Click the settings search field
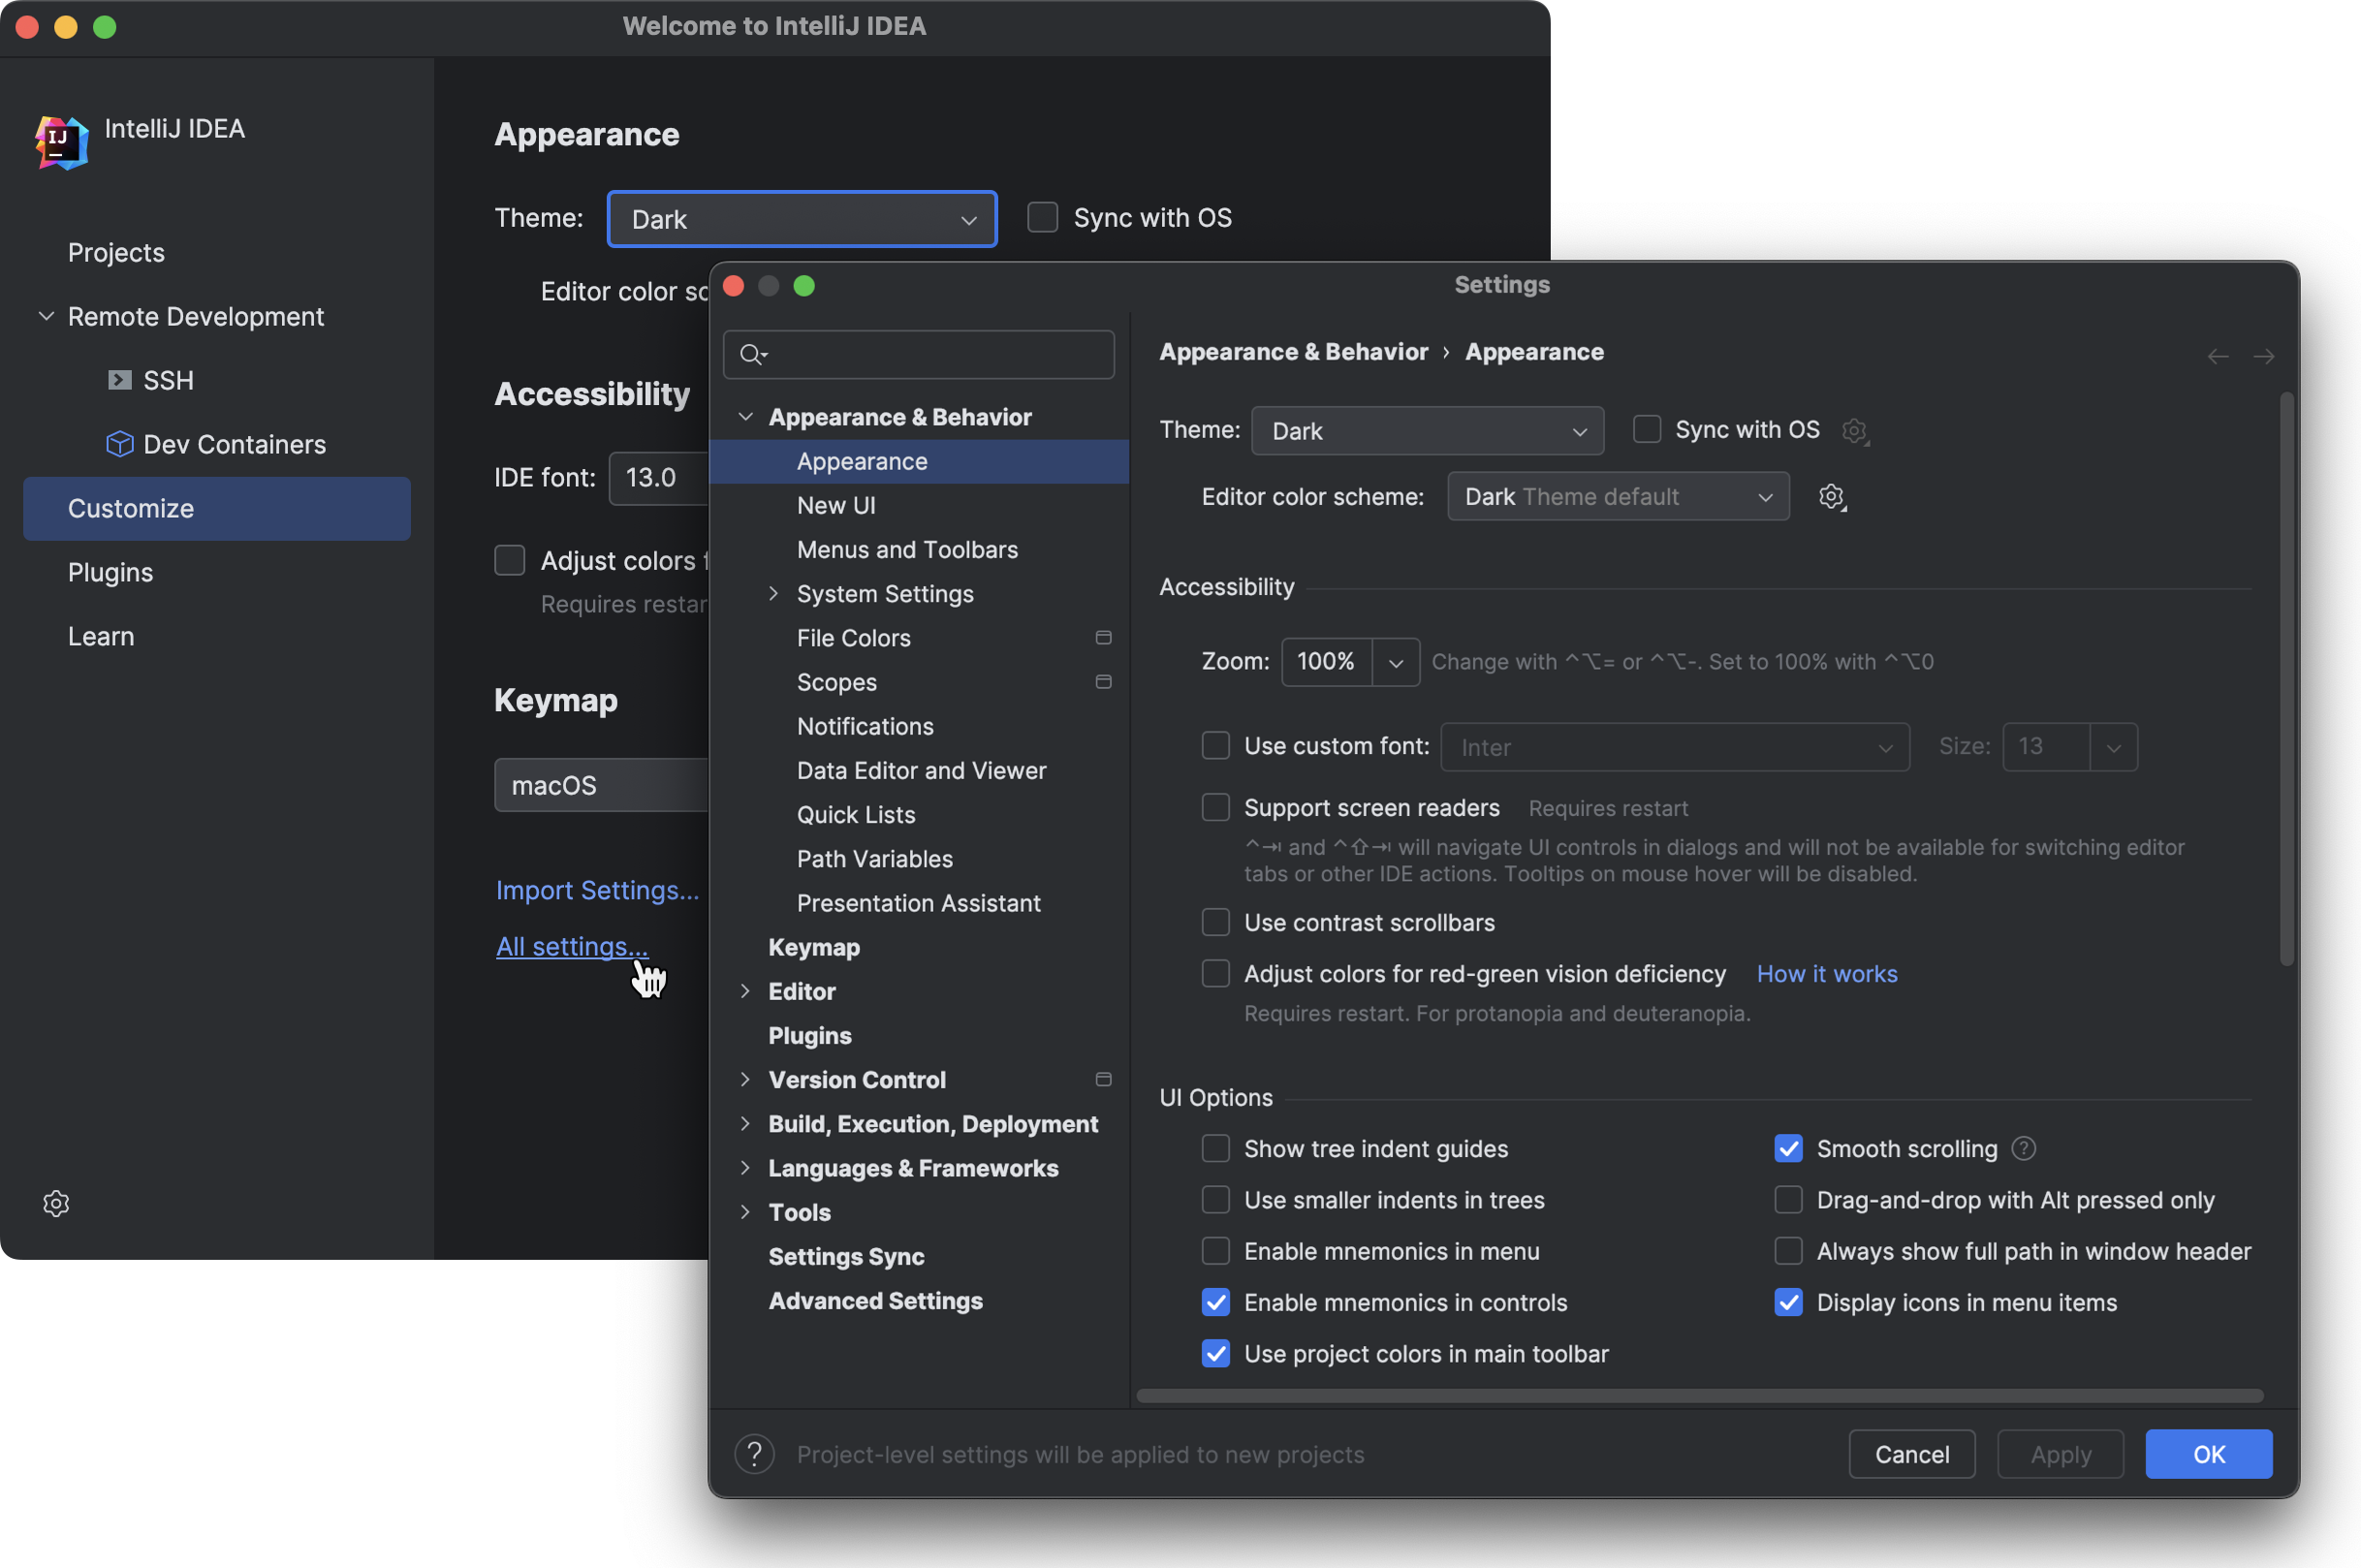 click(x=918, y=354)
